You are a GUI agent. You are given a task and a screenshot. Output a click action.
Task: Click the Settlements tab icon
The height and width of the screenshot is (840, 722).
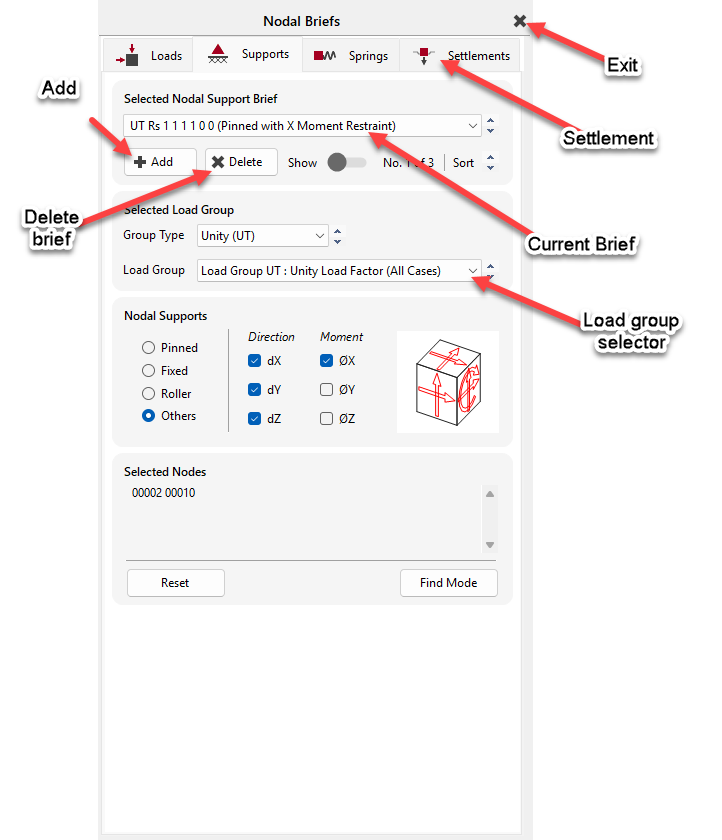pos(424,55)
